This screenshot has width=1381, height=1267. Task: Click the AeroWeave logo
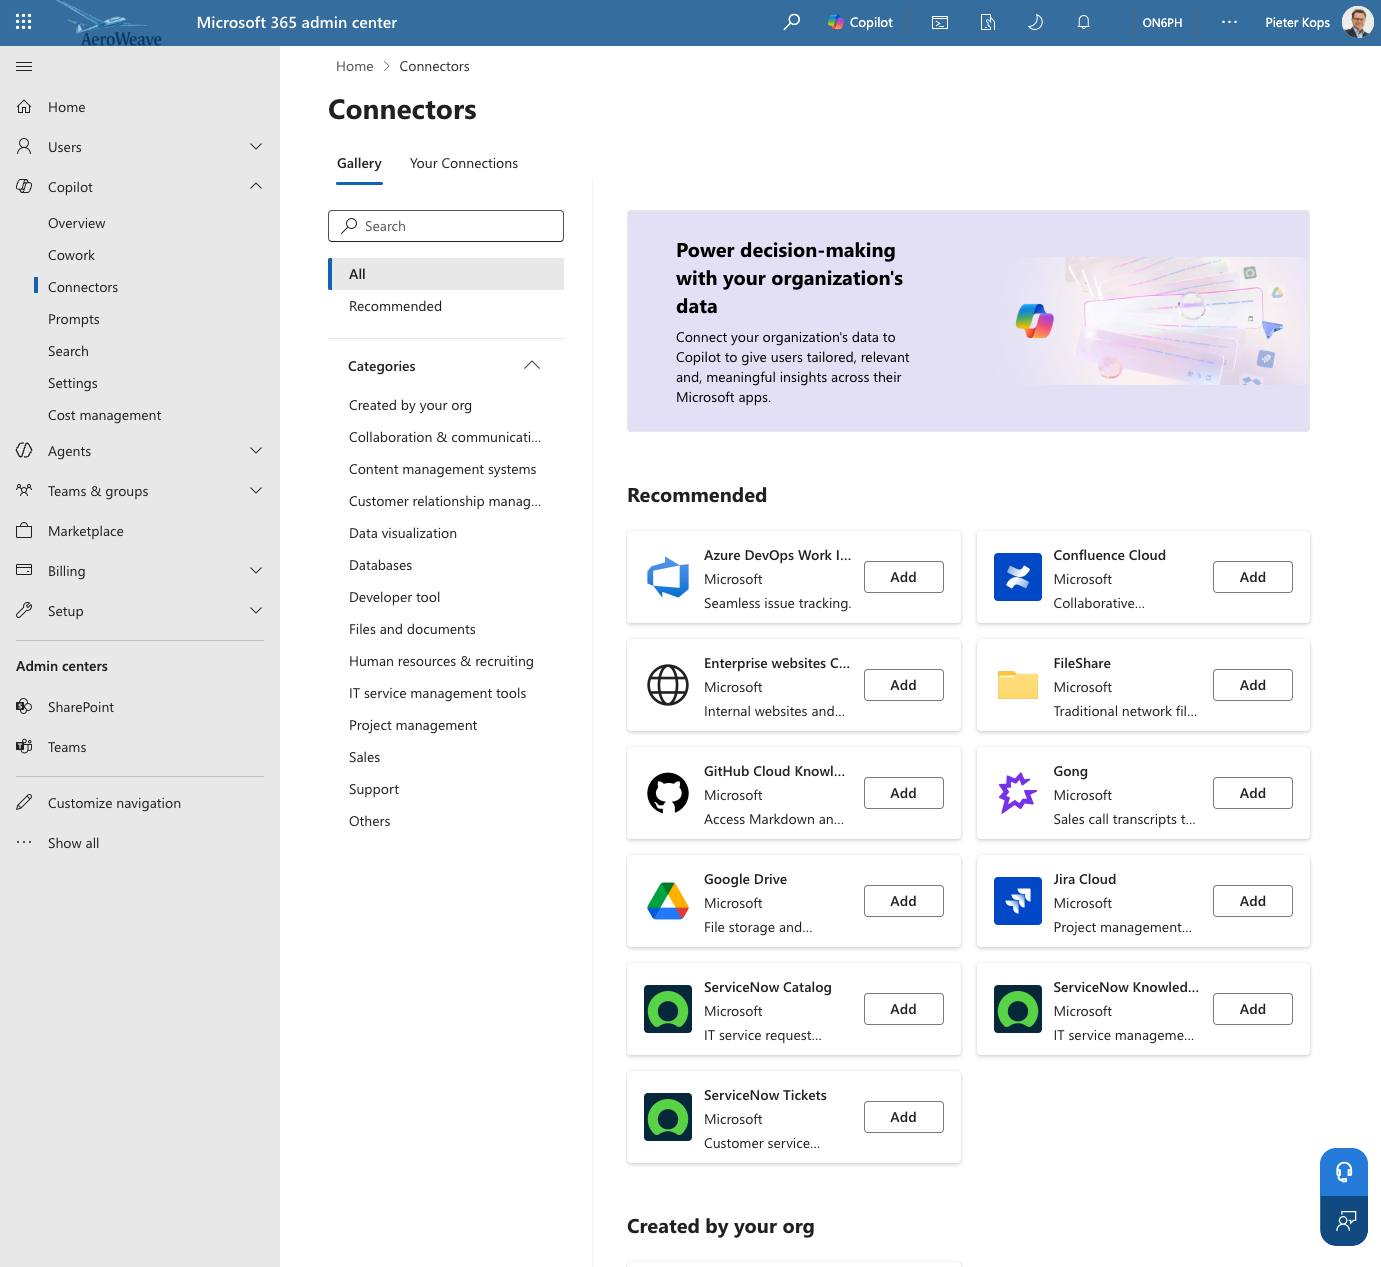(110, 24)
